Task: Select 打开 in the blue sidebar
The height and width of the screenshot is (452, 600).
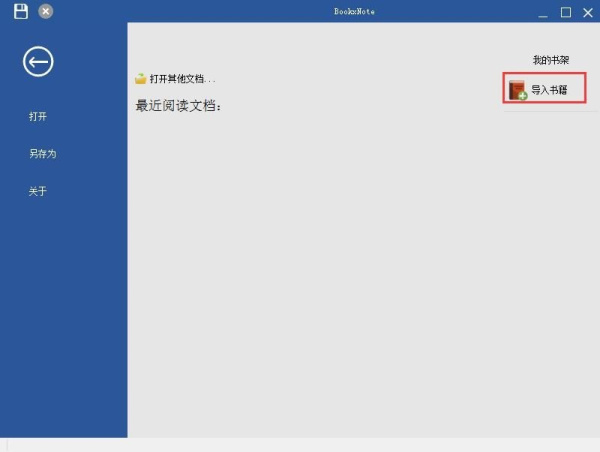Action: pos(38,117)
